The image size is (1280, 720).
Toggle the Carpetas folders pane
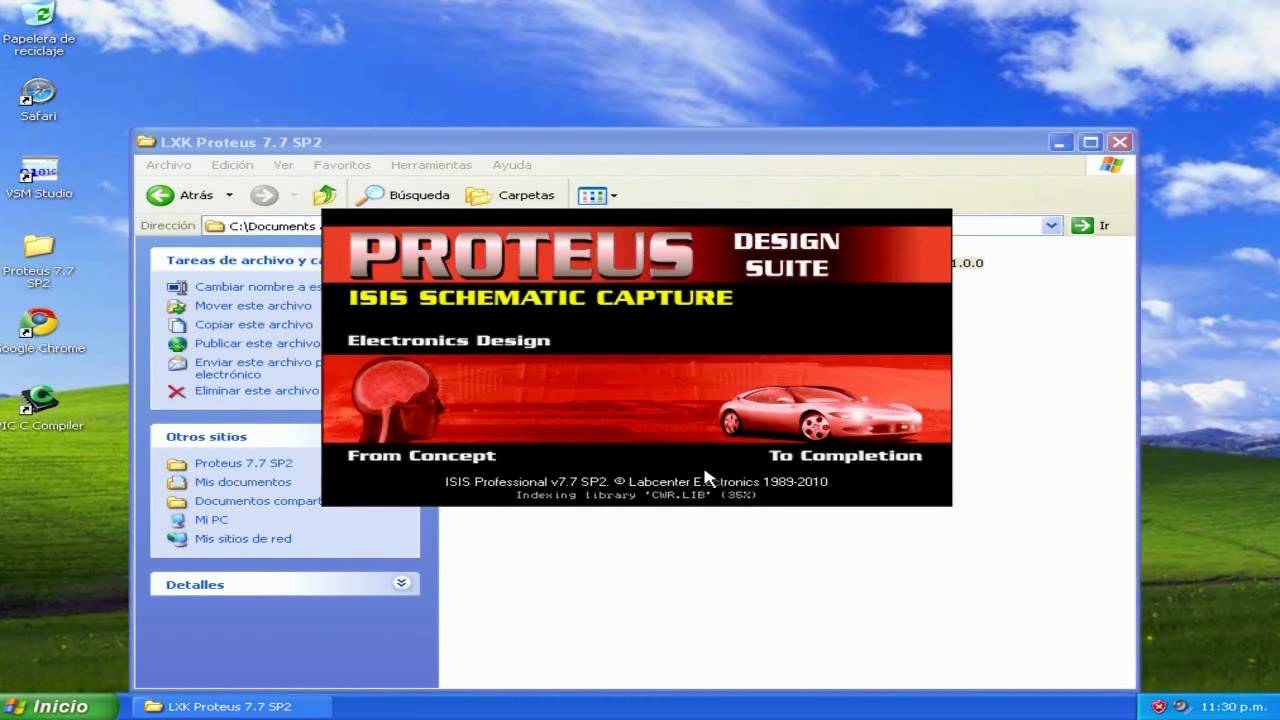tap(510, 195)
